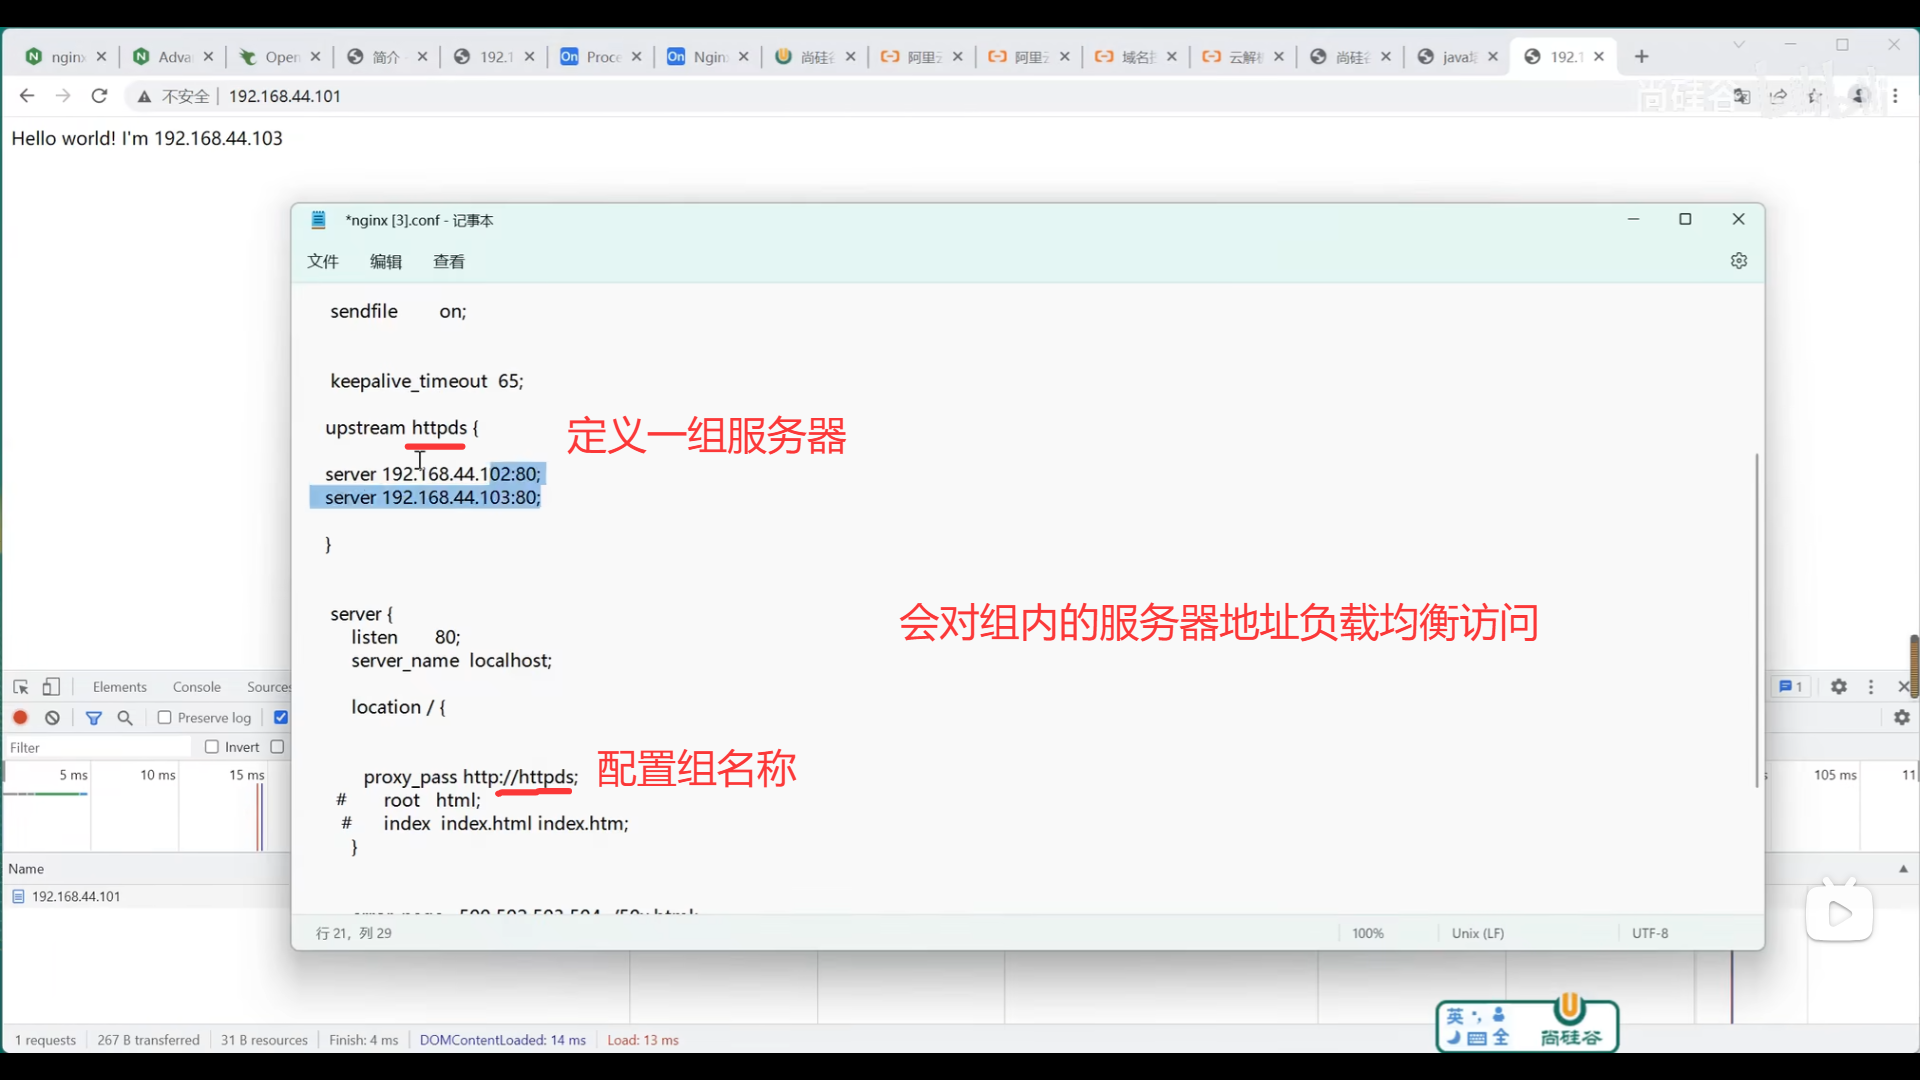Toggle DevTools device toolbar icon
1920x1080 pixels.
pyautogui.click(x=51, y=687)
